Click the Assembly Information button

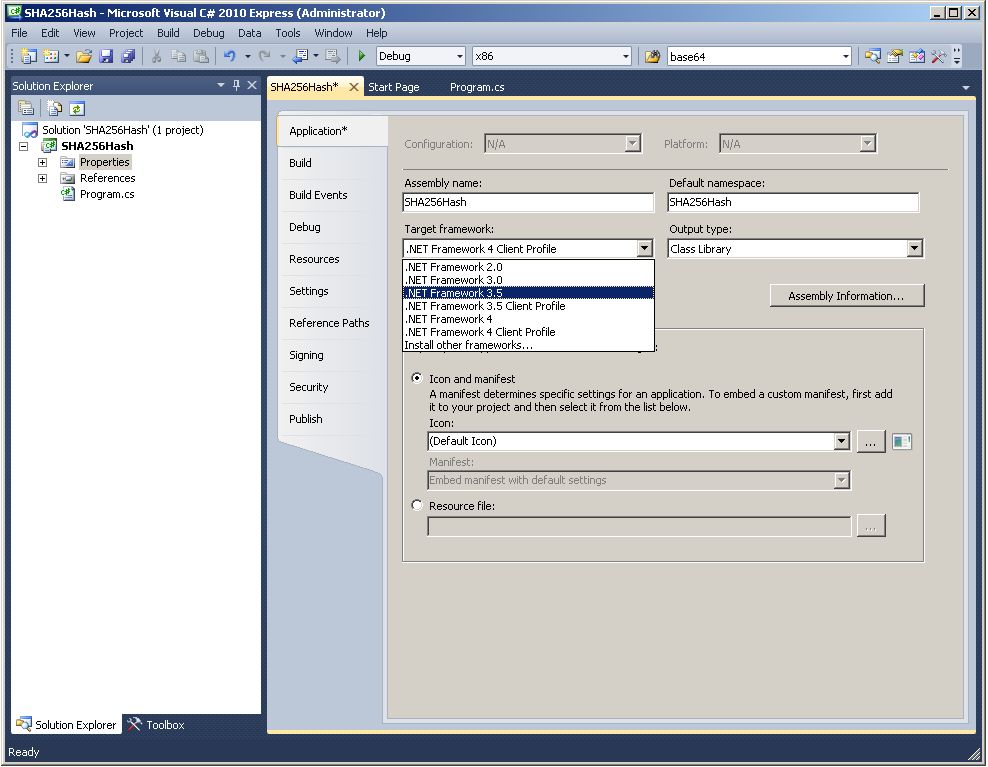coord(846,296)
